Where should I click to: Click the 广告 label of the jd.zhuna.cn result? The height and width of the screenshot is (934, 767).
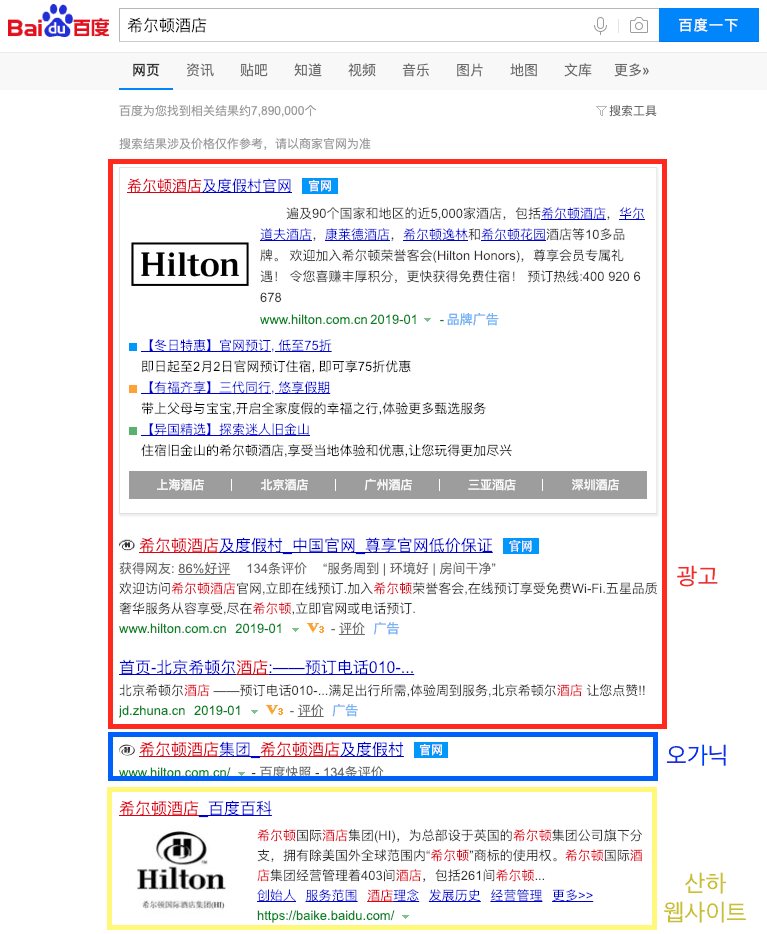click(345, 711)
